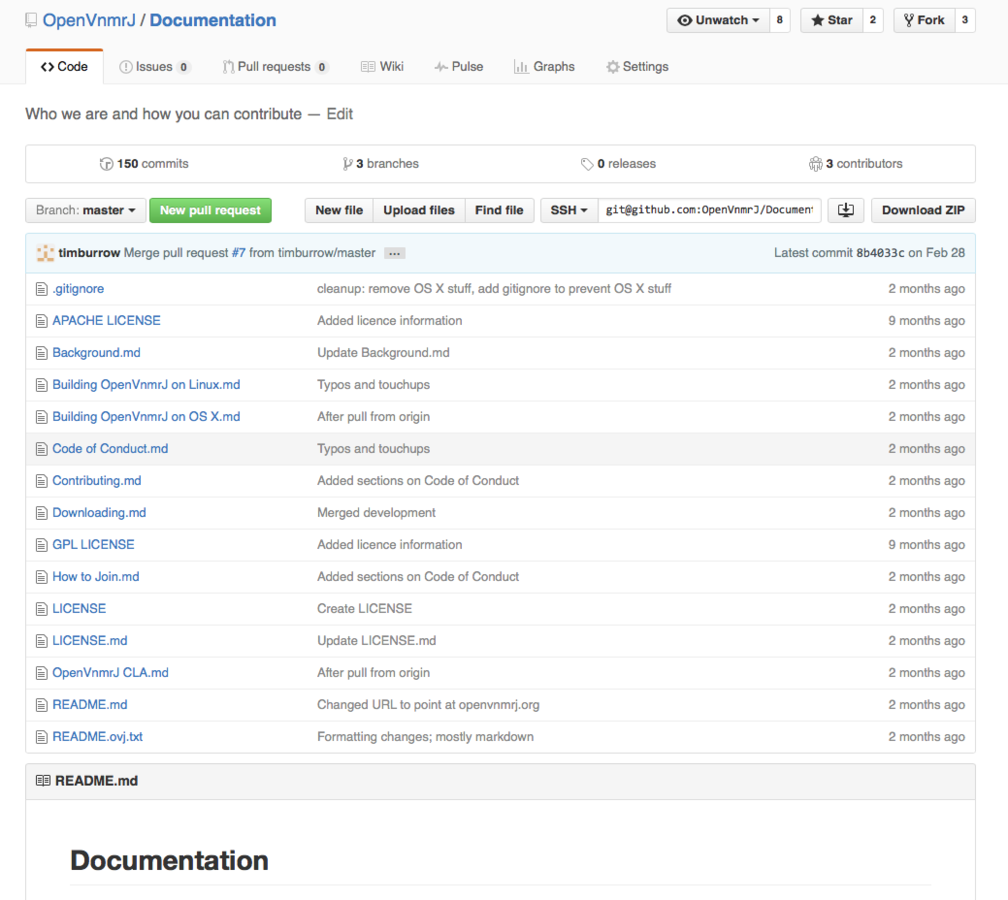Open the Issues tab
The image size is (1008, 900).
point(154,67)
